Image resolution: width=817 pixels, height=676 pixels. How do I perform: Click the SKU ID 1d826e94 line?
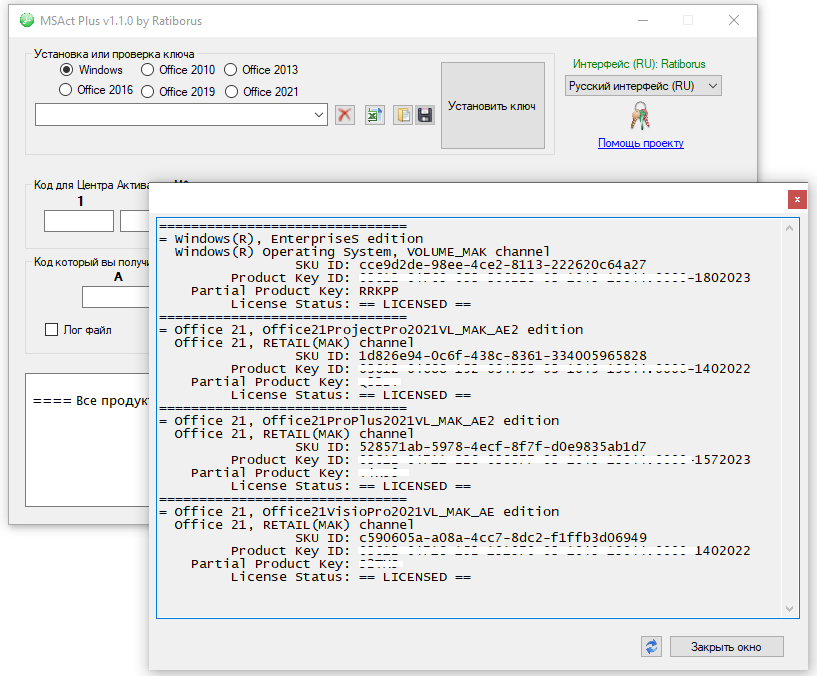(471, 356)
